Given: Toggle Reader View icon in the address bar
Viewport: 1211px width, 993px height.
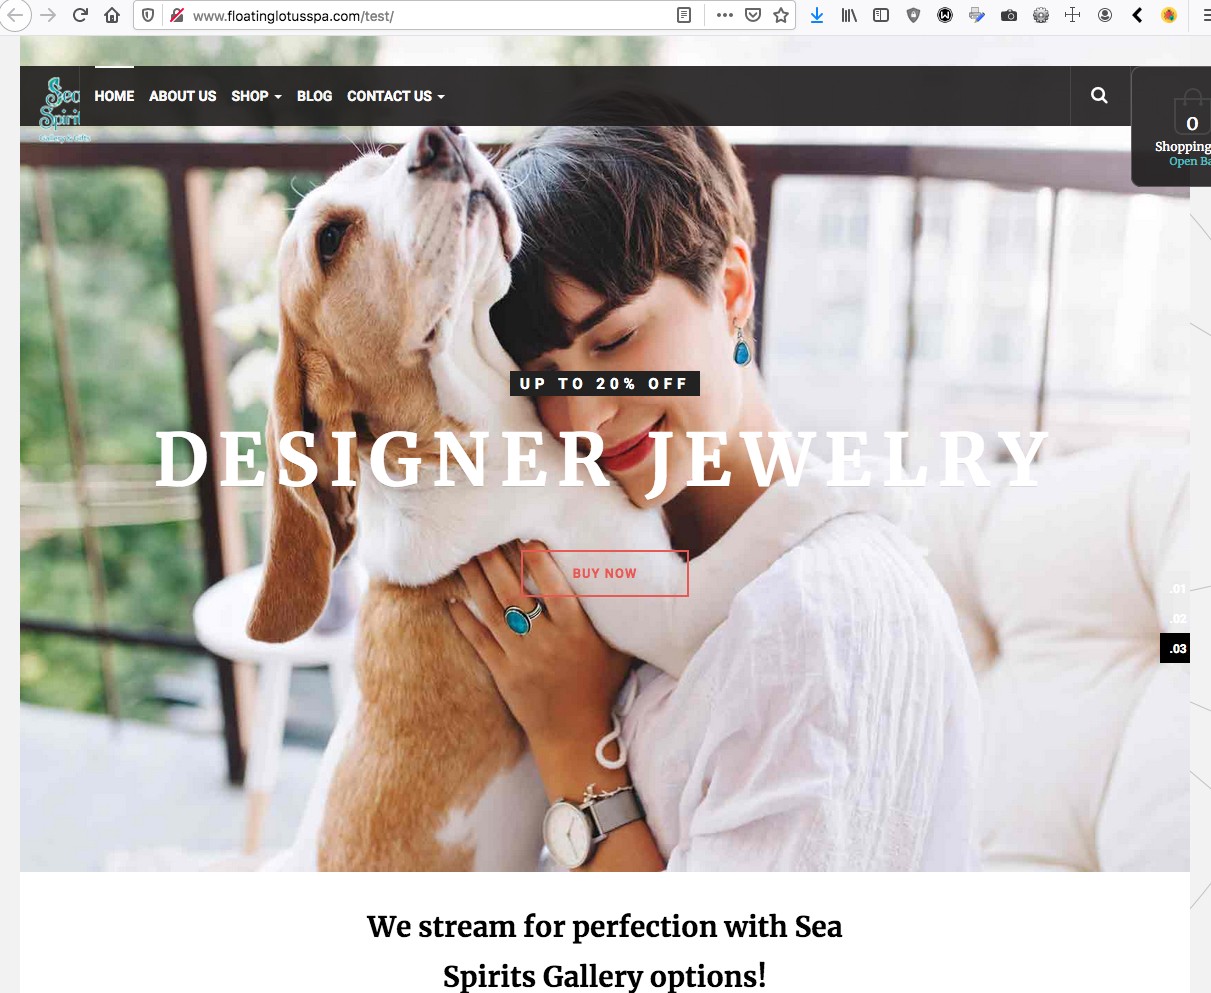Looking at the screenshot, I should coord(684,15).
